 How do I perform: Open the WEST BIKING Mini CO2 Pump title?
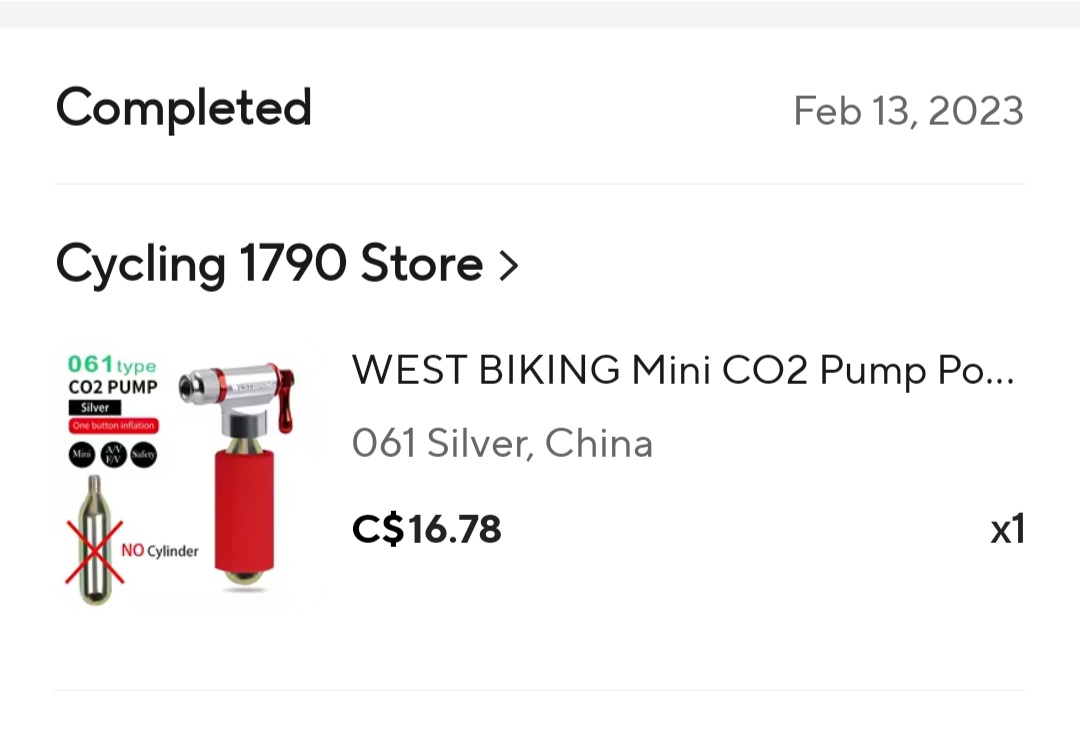point(682,371)
